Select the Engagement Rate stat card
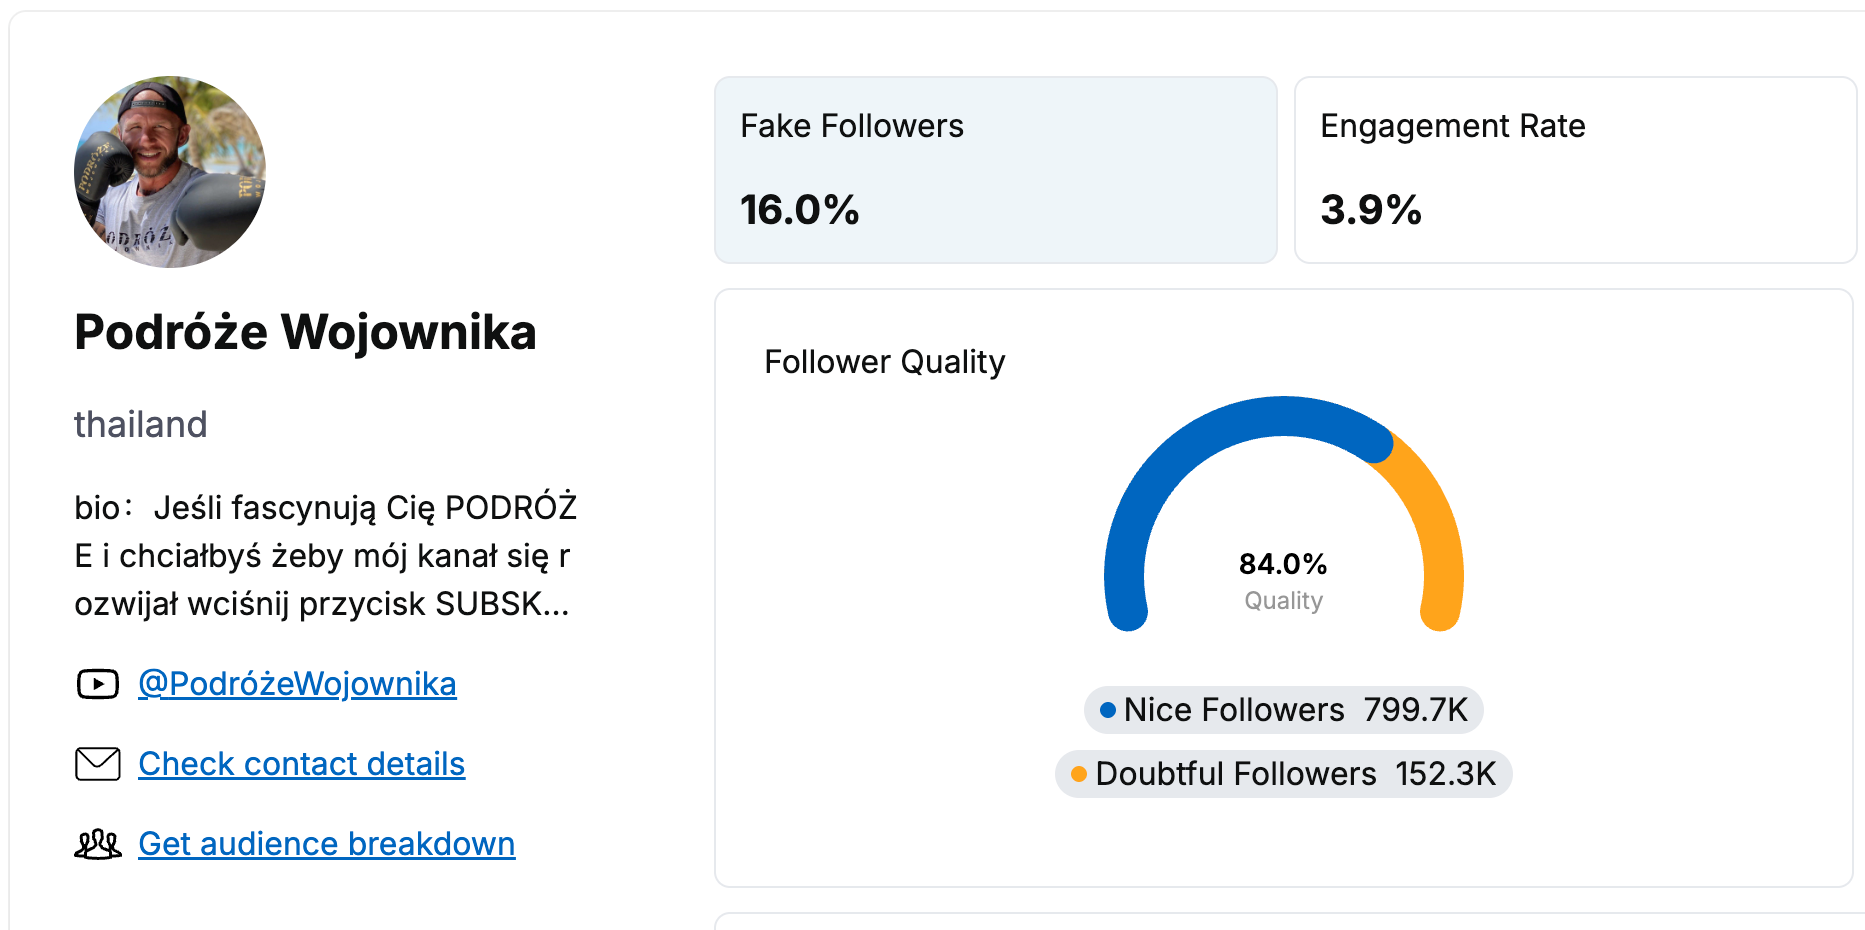The image size is (1865, 930). [1575, 170]
